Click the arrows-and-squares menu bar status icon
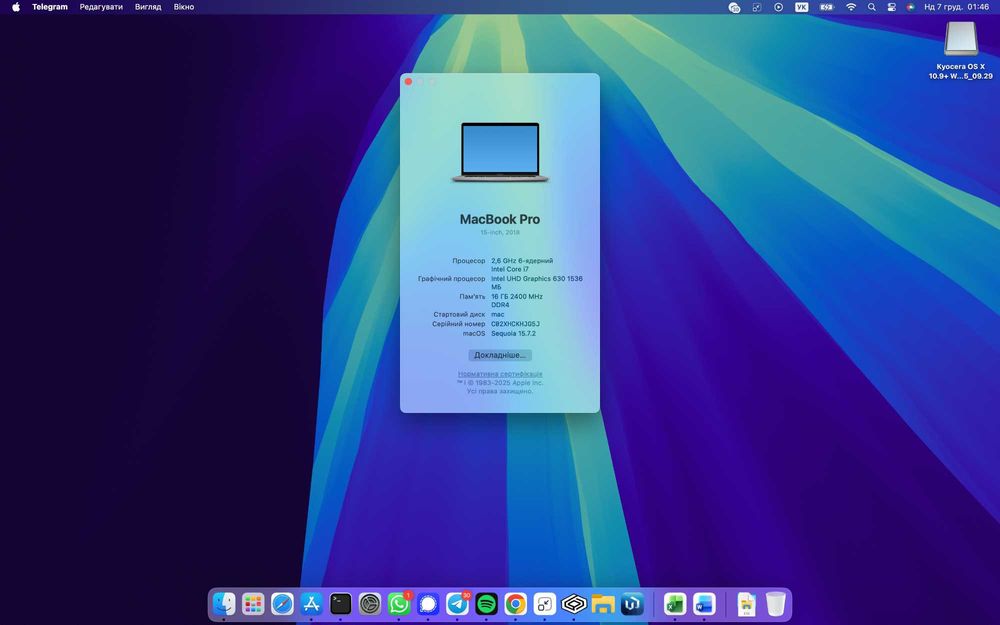This screenshot has height=625, width=1000. click(x=757, y=7)
